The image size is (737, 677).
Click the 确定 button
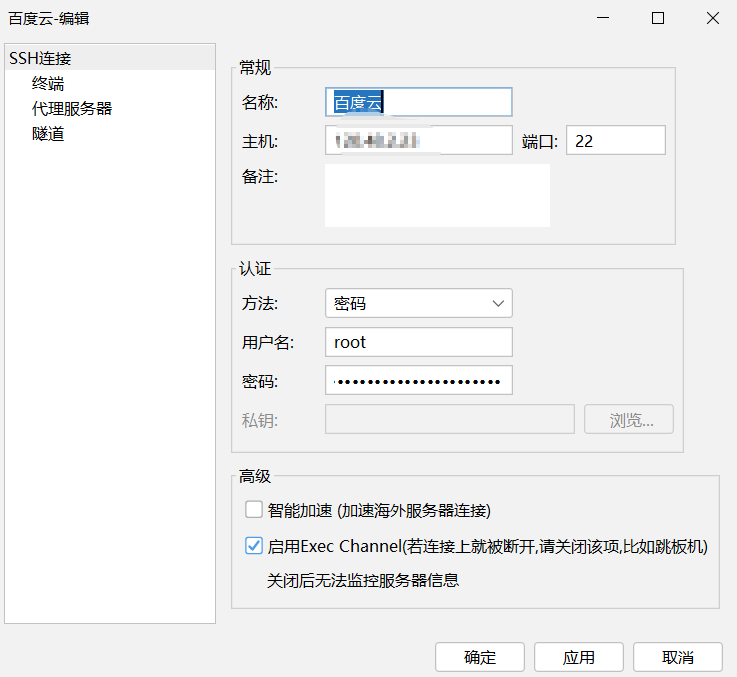pos(479,657)
